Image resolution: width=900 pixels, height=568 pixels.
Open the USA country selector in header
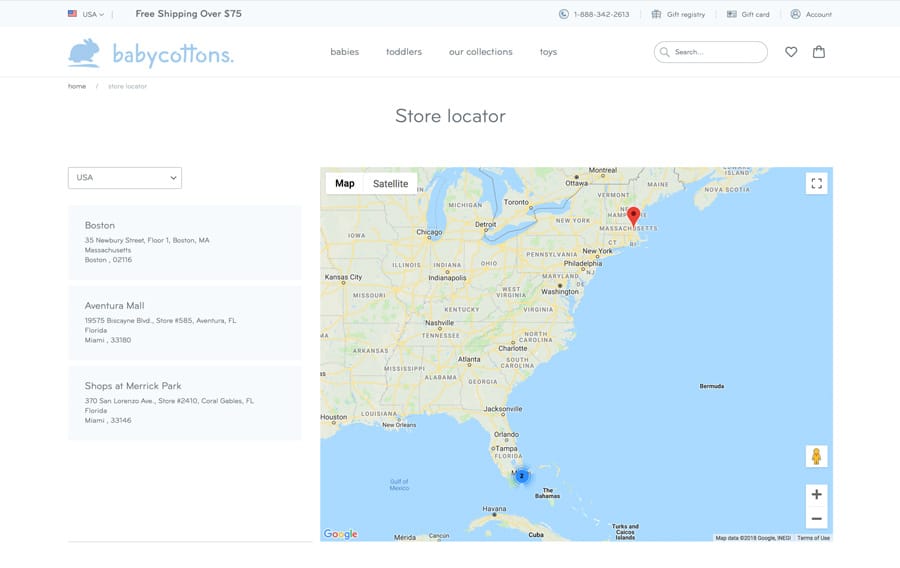coord(94,14)
